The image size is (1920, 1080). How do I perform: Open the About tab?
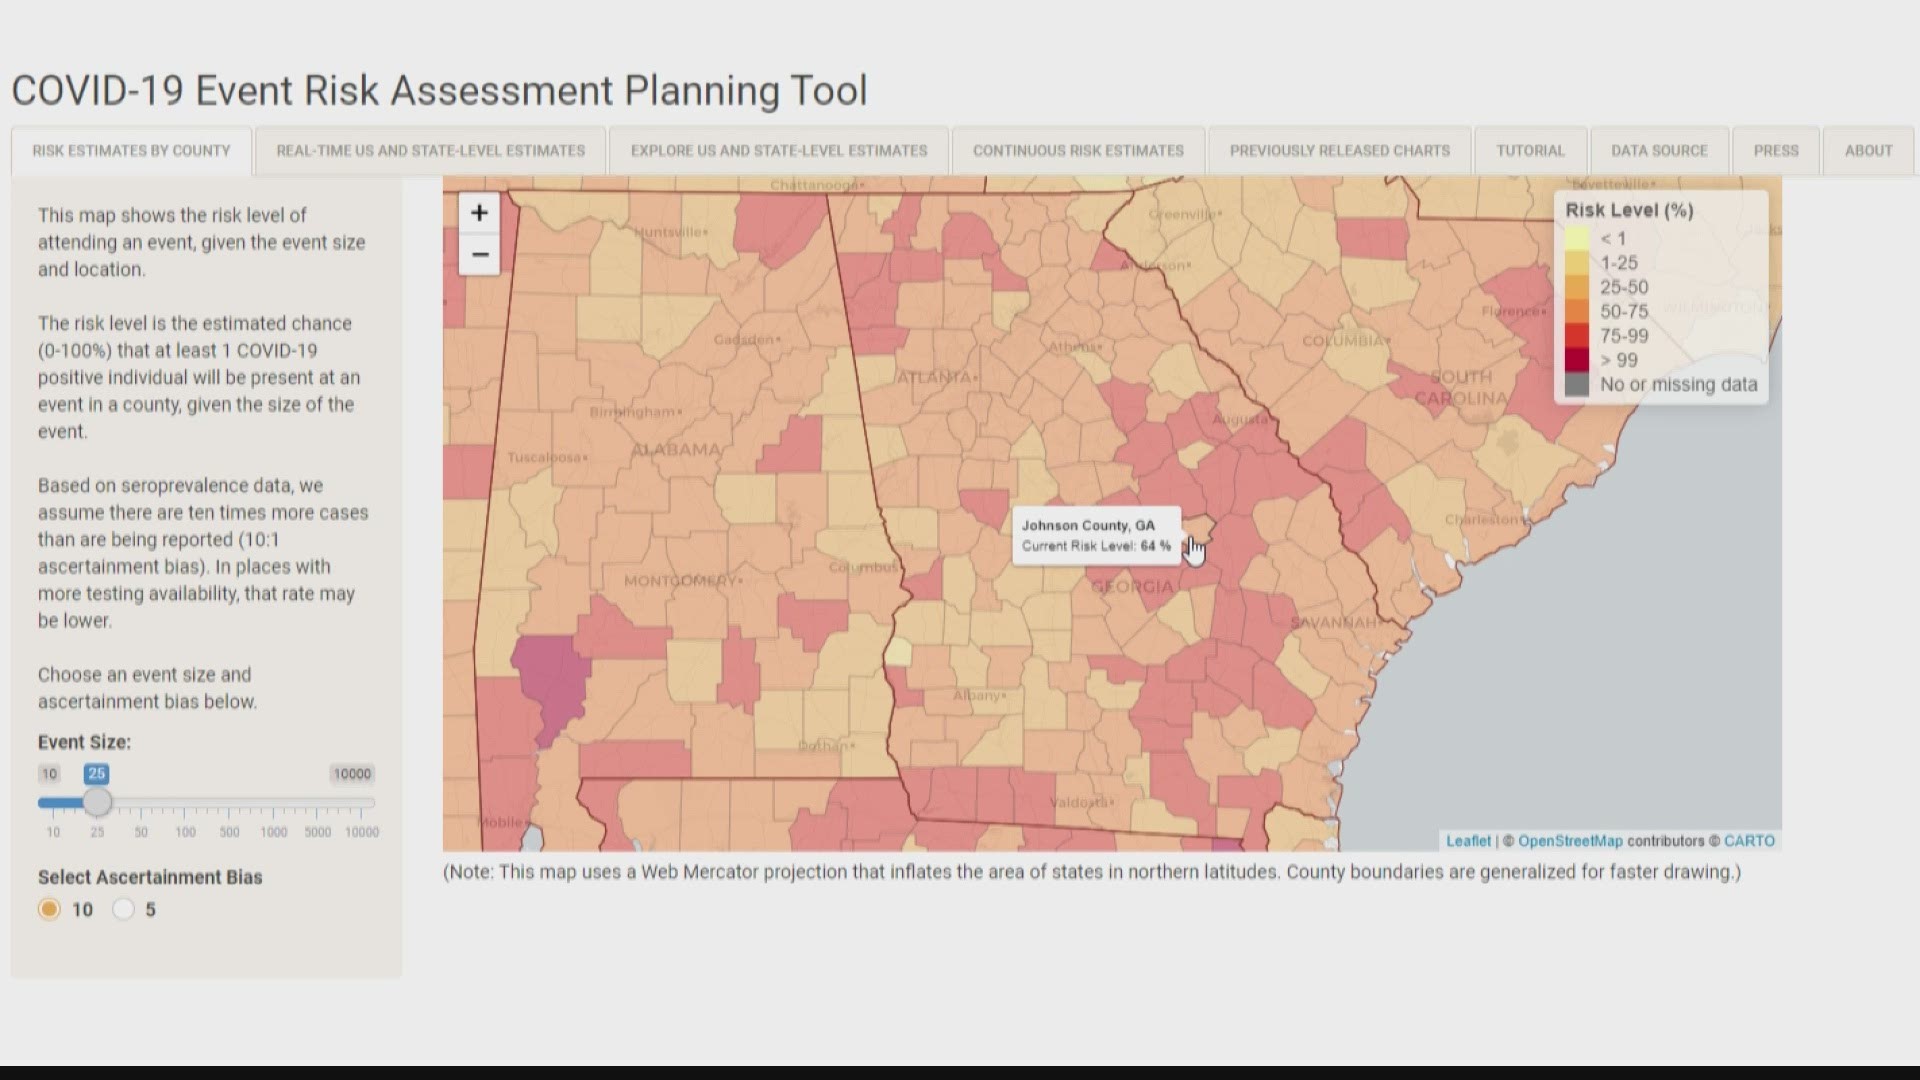pyautogui.click(x=1868, y=151)
